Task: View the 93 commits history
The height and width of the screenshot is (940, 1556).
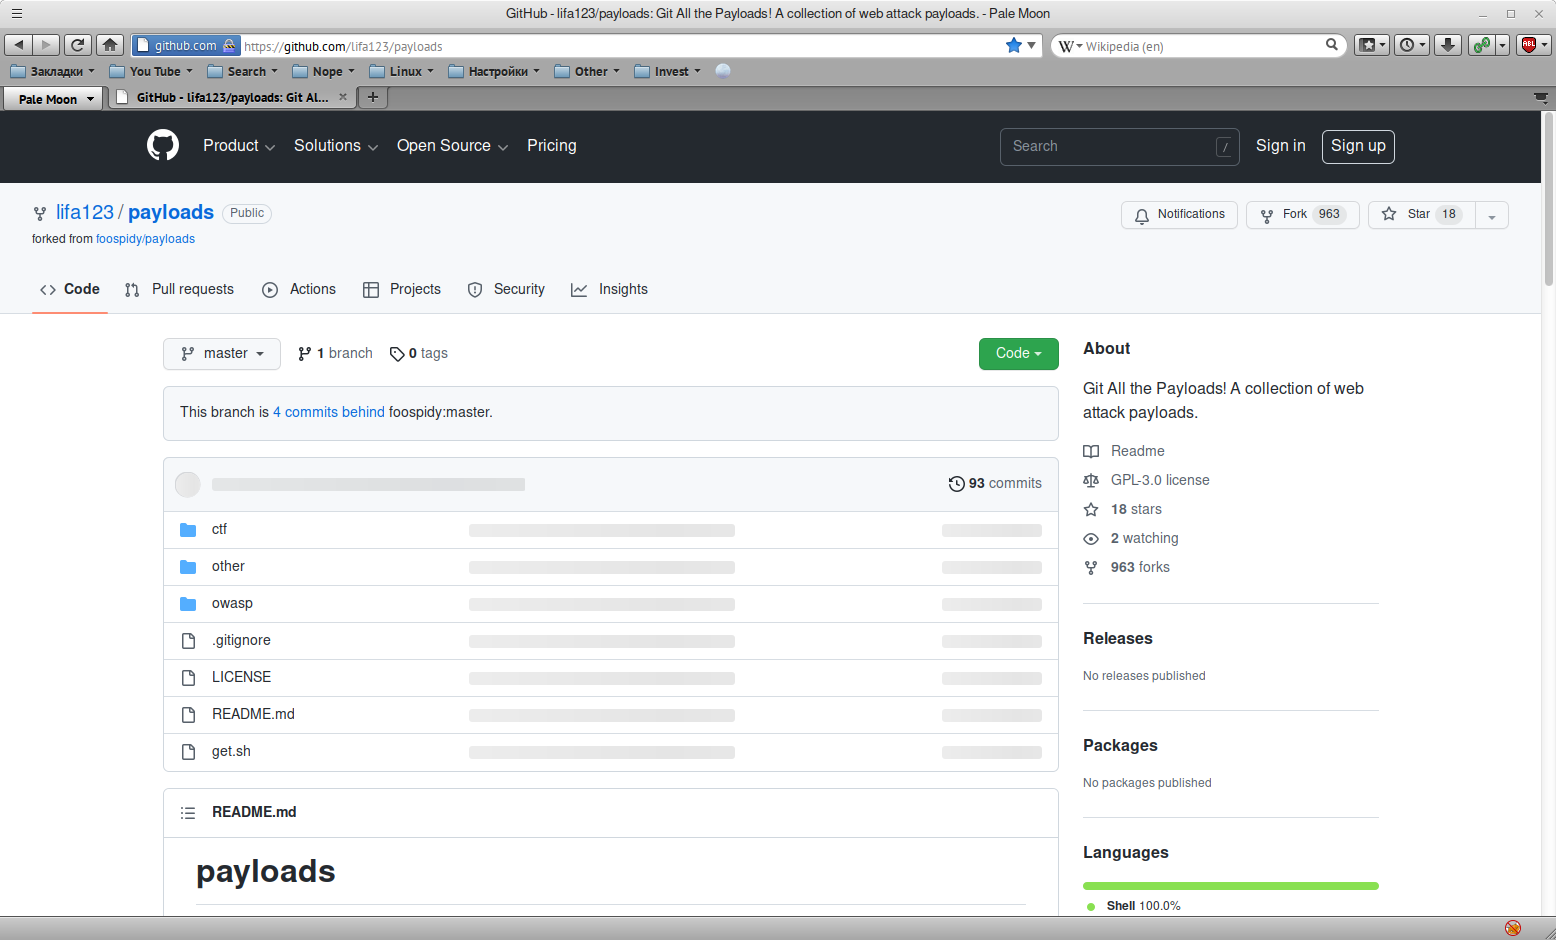Action: (995, 484)
